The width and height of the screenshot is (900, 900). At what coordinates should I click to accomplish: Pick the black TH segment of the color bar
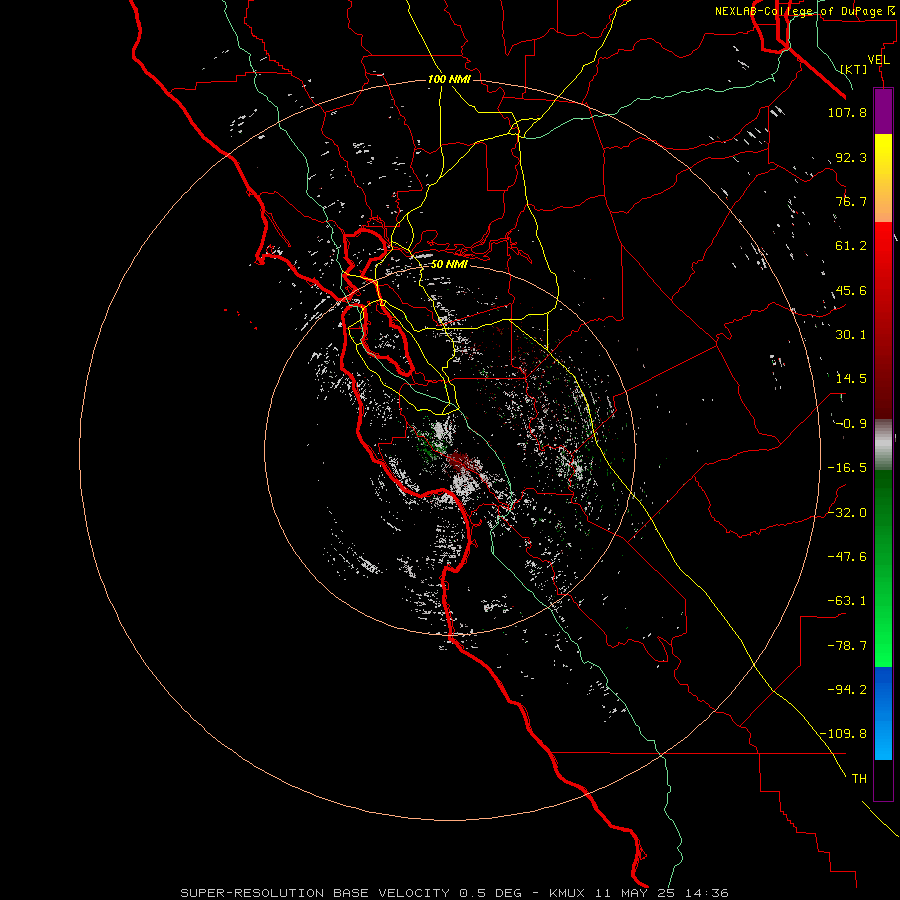[x=883, y=780]
